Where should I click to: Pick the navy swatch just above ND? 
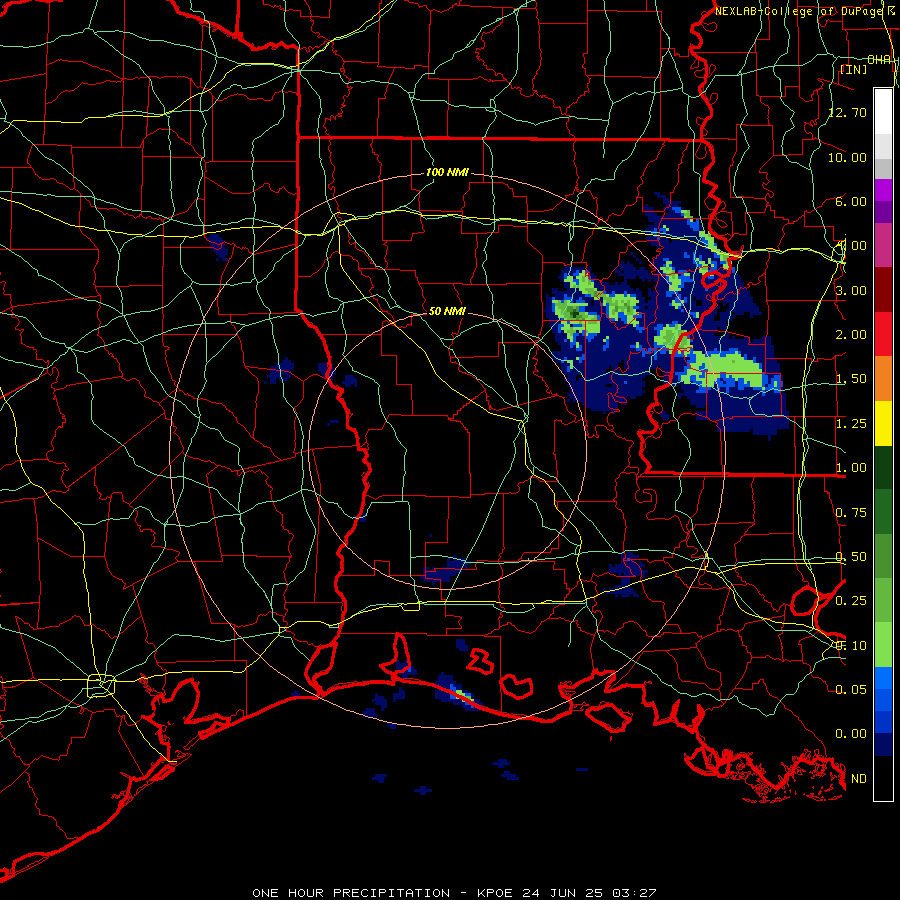(883, 744)
